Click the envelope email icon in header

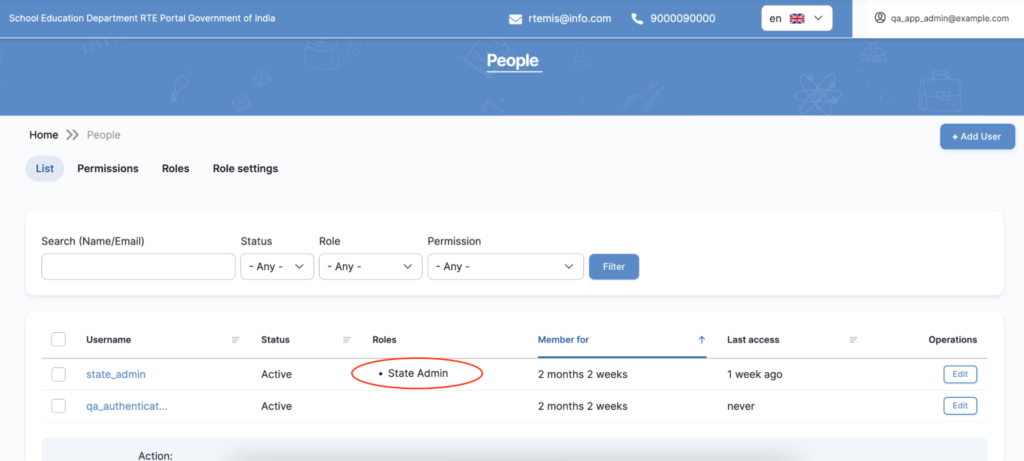[x=515, y=19]
